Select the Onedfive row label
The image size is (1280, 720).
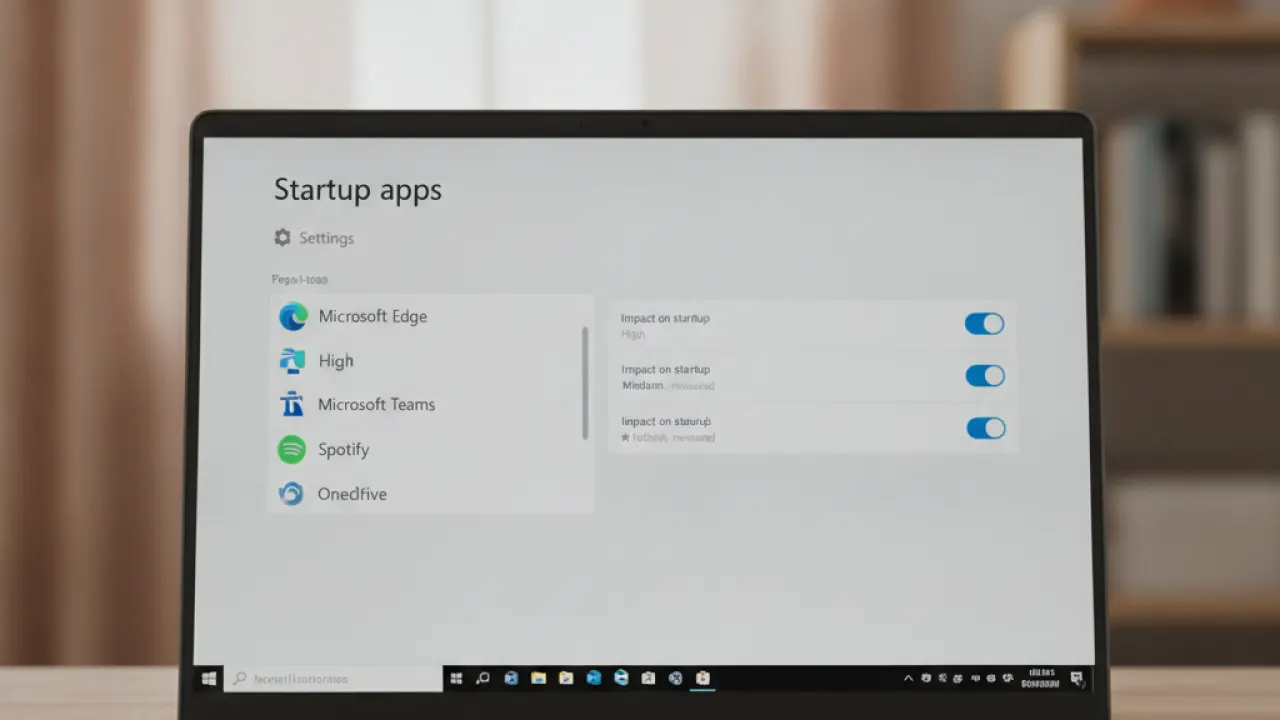tap(352, 494)
